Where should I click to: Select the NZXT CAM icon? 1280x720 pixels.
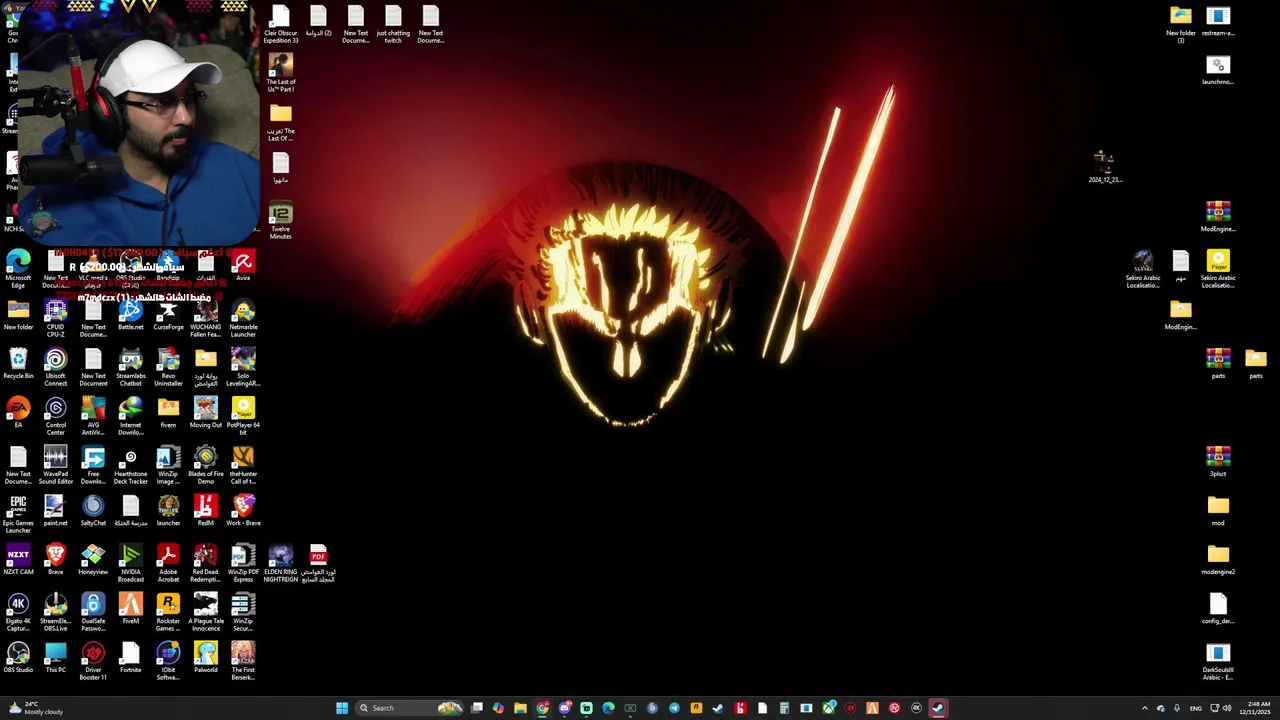point(18,561)
